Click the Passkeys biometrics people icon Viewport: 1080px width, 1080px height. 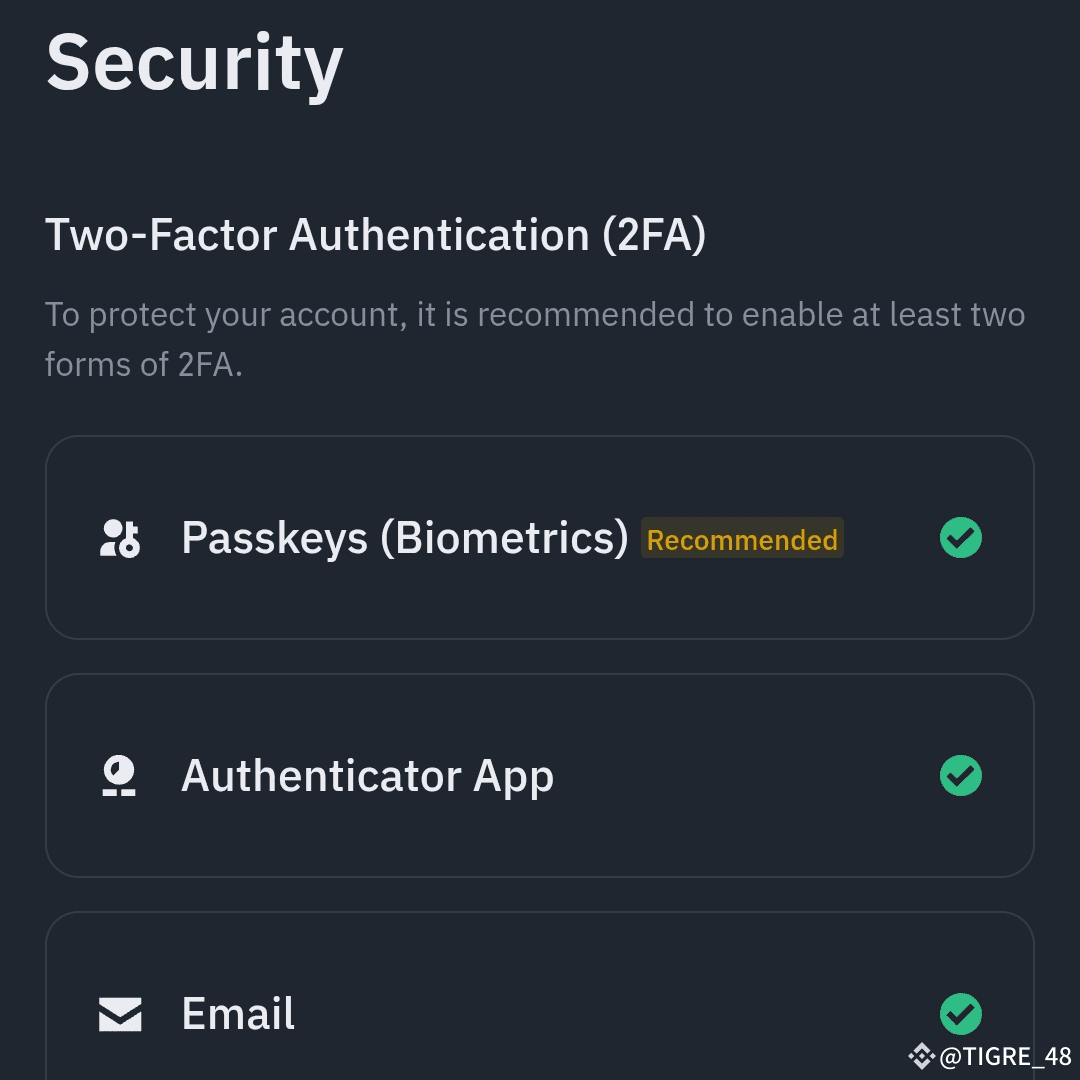[119, 538]
